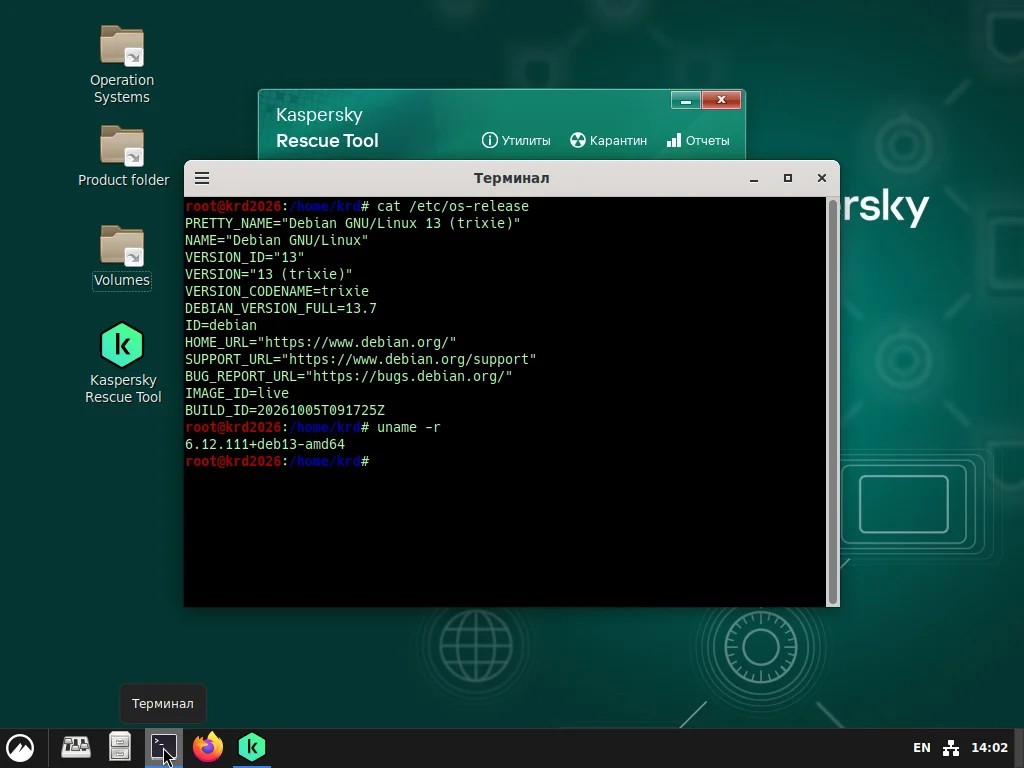The height and width of the screenshot is (768, 1024).
Task: Launch Firefox from the taskbar
Action: (208, 746)
